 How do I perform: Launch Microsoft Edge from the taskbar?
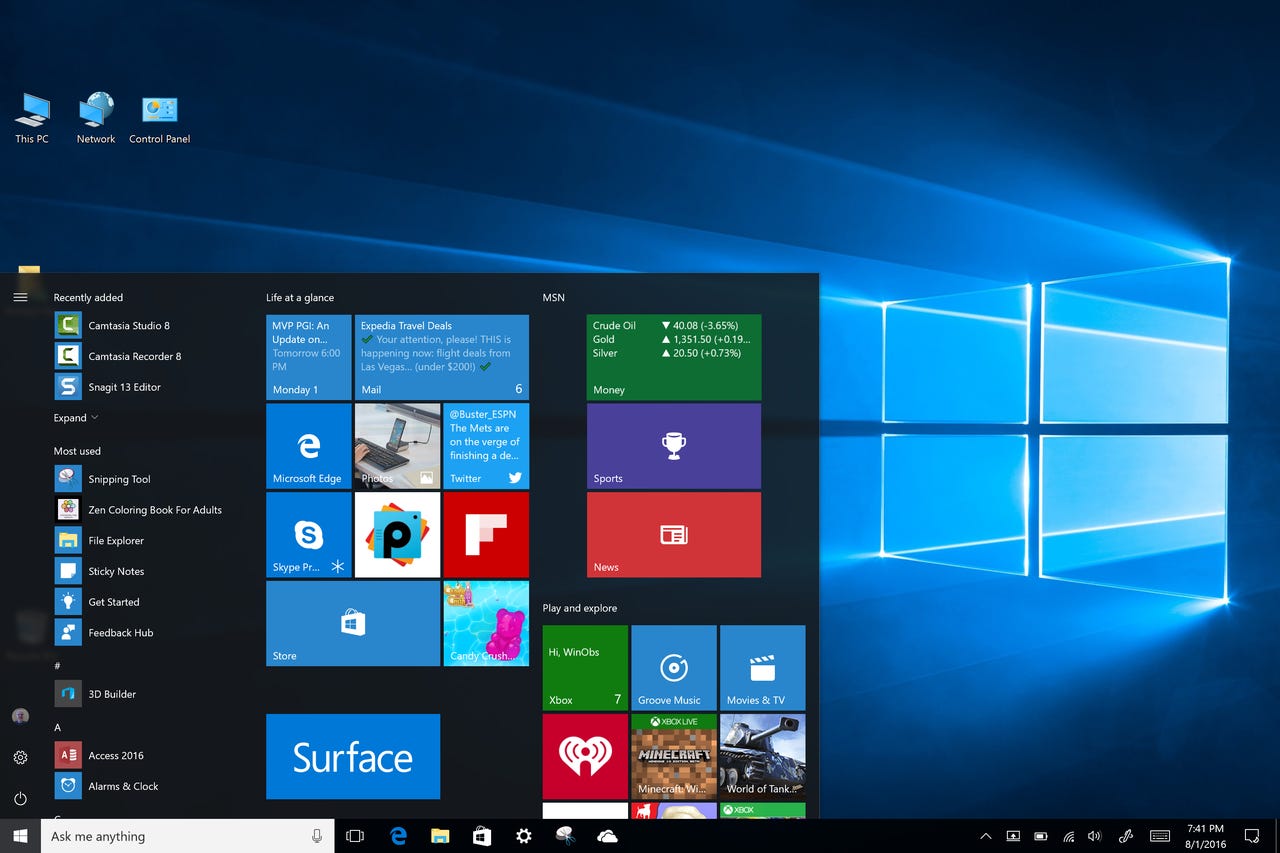pyautogui.click(x=398, y=836)
